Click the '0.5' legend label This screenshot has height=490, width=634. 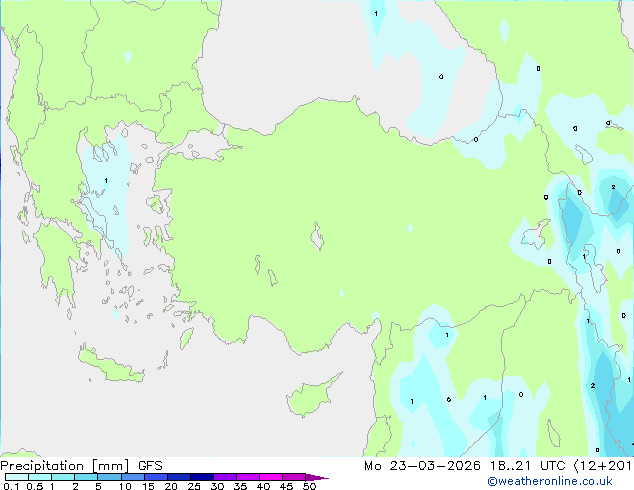tap(35, 486)
